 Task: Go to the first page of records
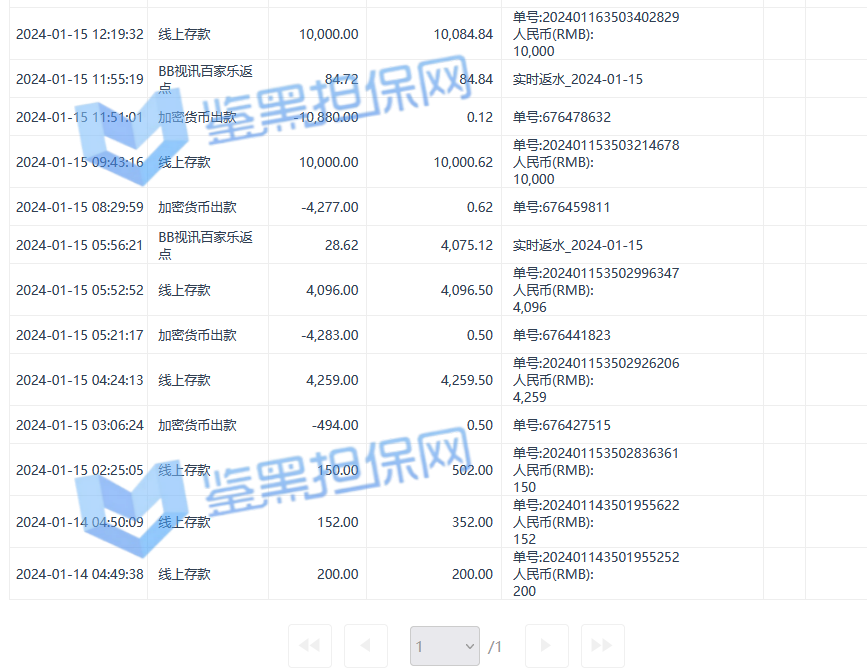(x=310, y=646)
